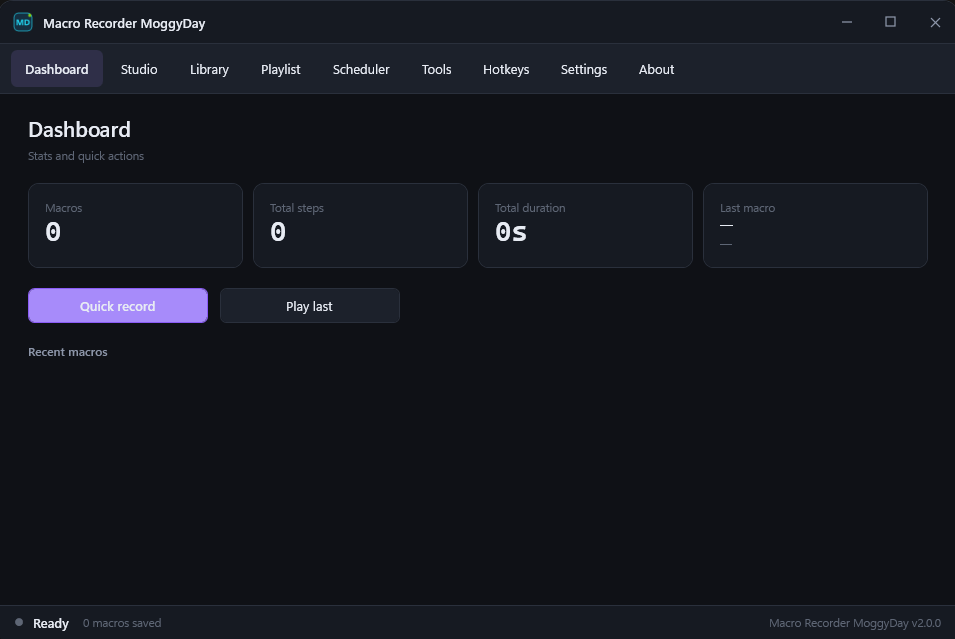Click the Total duration card
This screenshot has height=639, width=955.
585,225
